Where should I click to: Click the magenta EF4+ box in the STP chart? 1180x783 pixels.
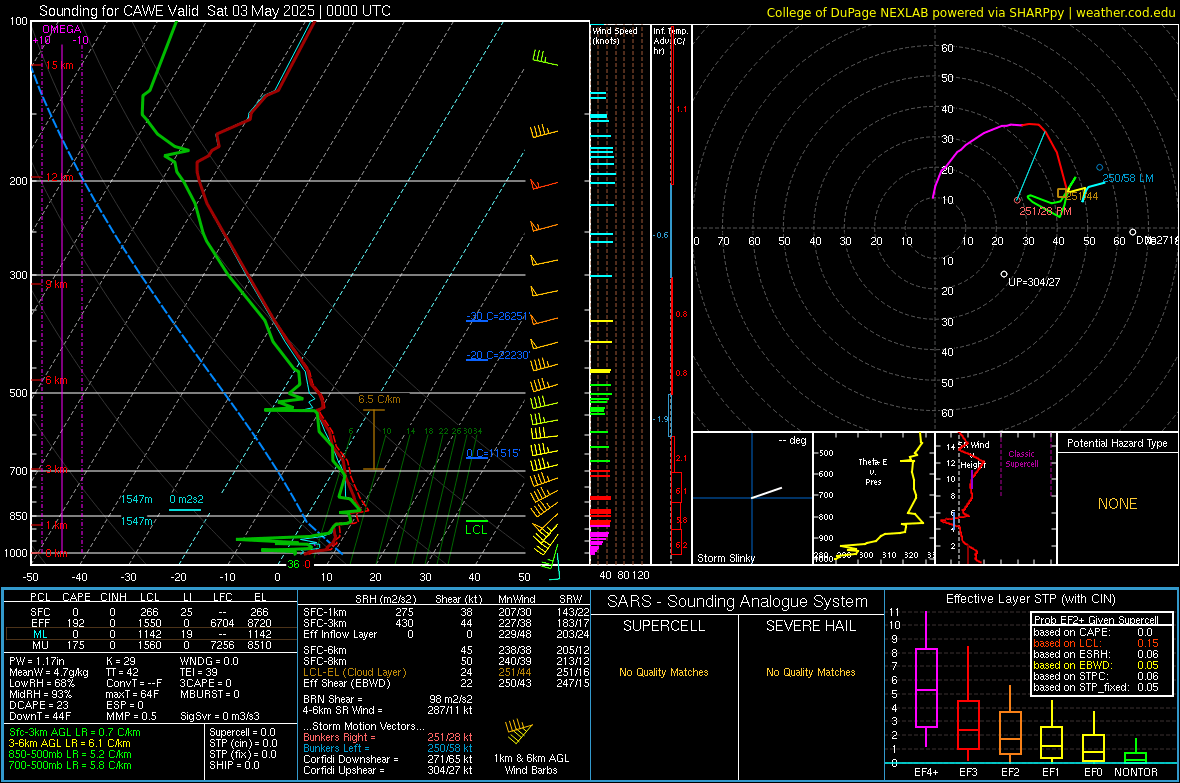[x=926, y=687]
